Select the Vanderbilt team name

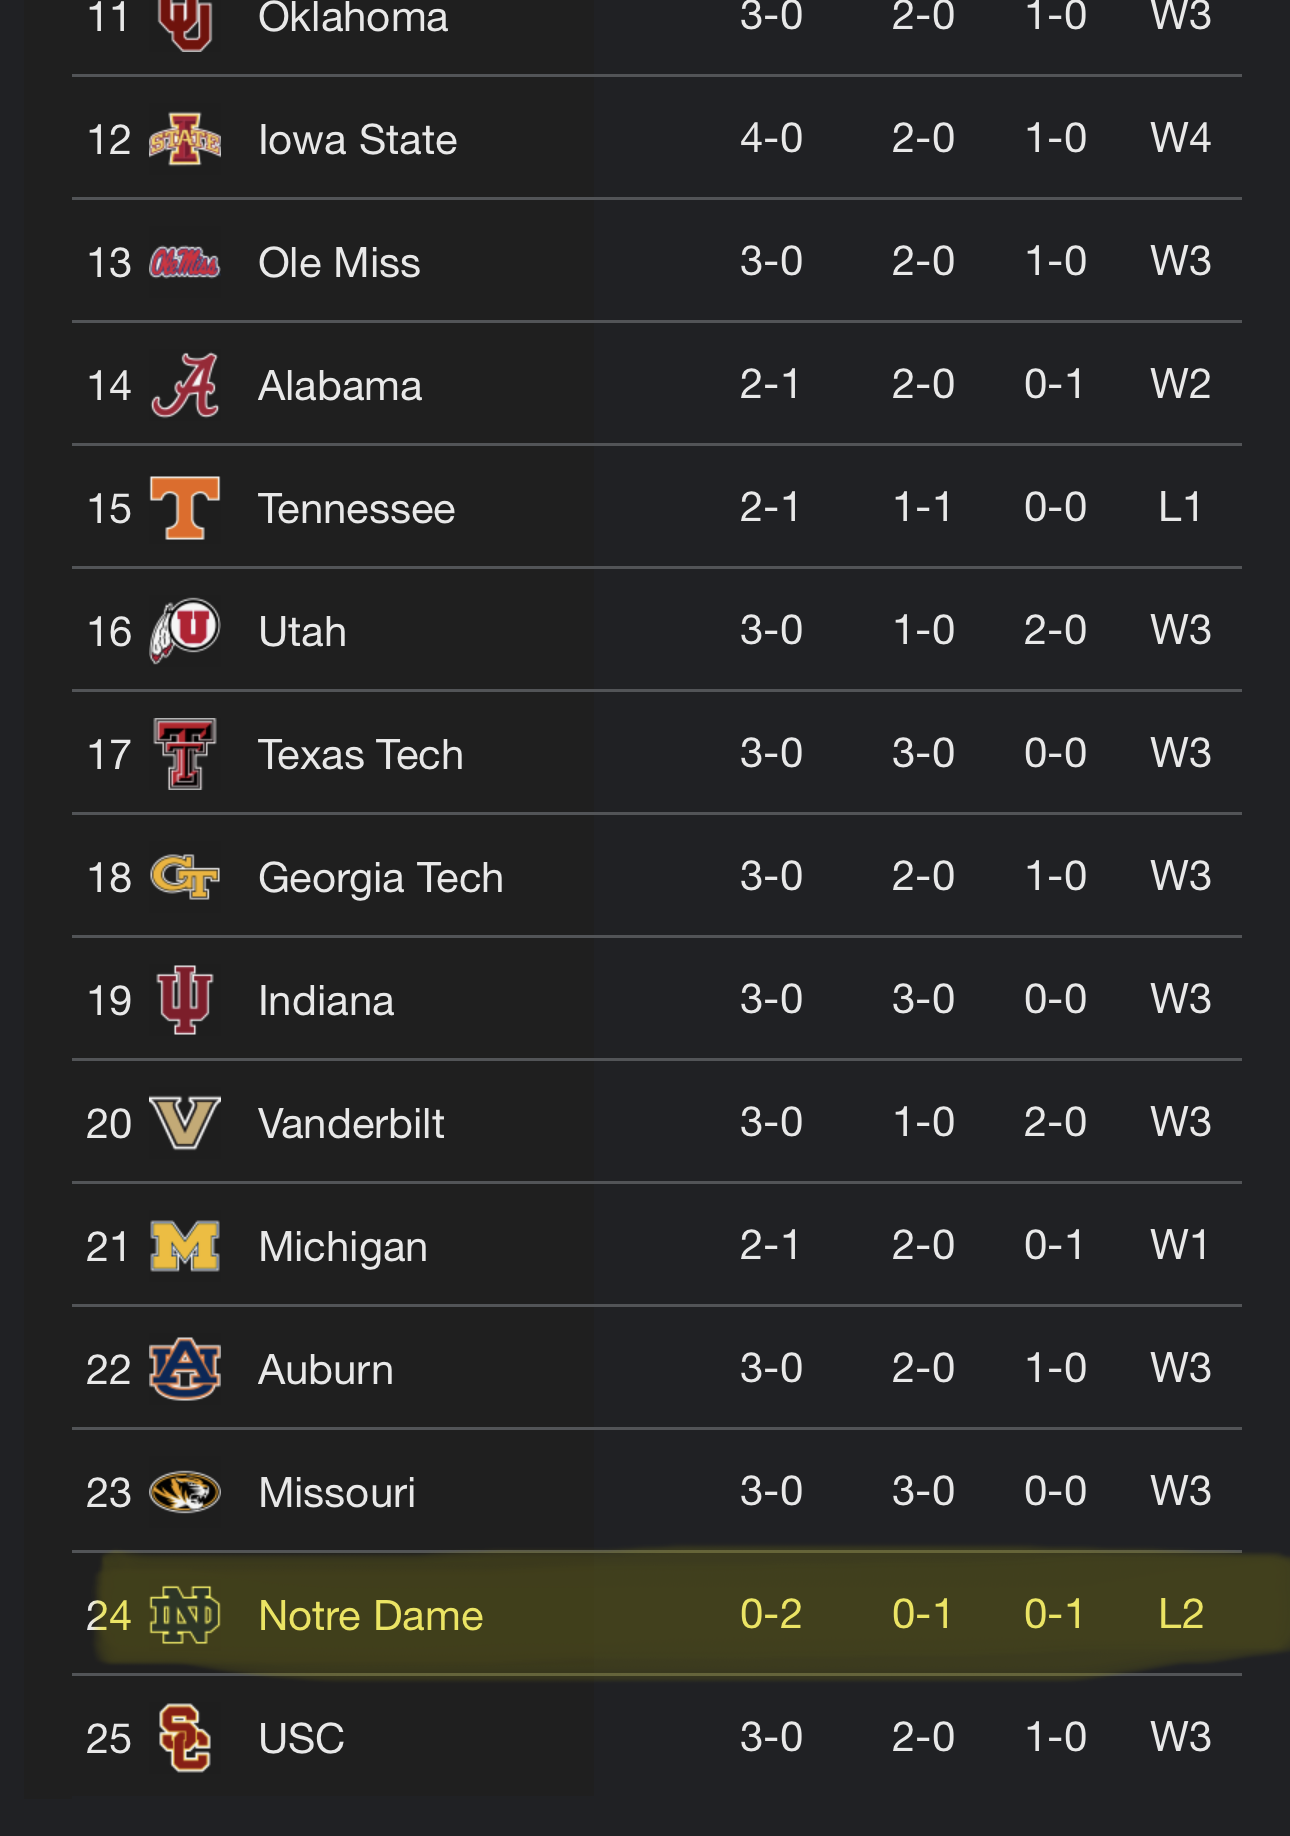click(351, 1124)
